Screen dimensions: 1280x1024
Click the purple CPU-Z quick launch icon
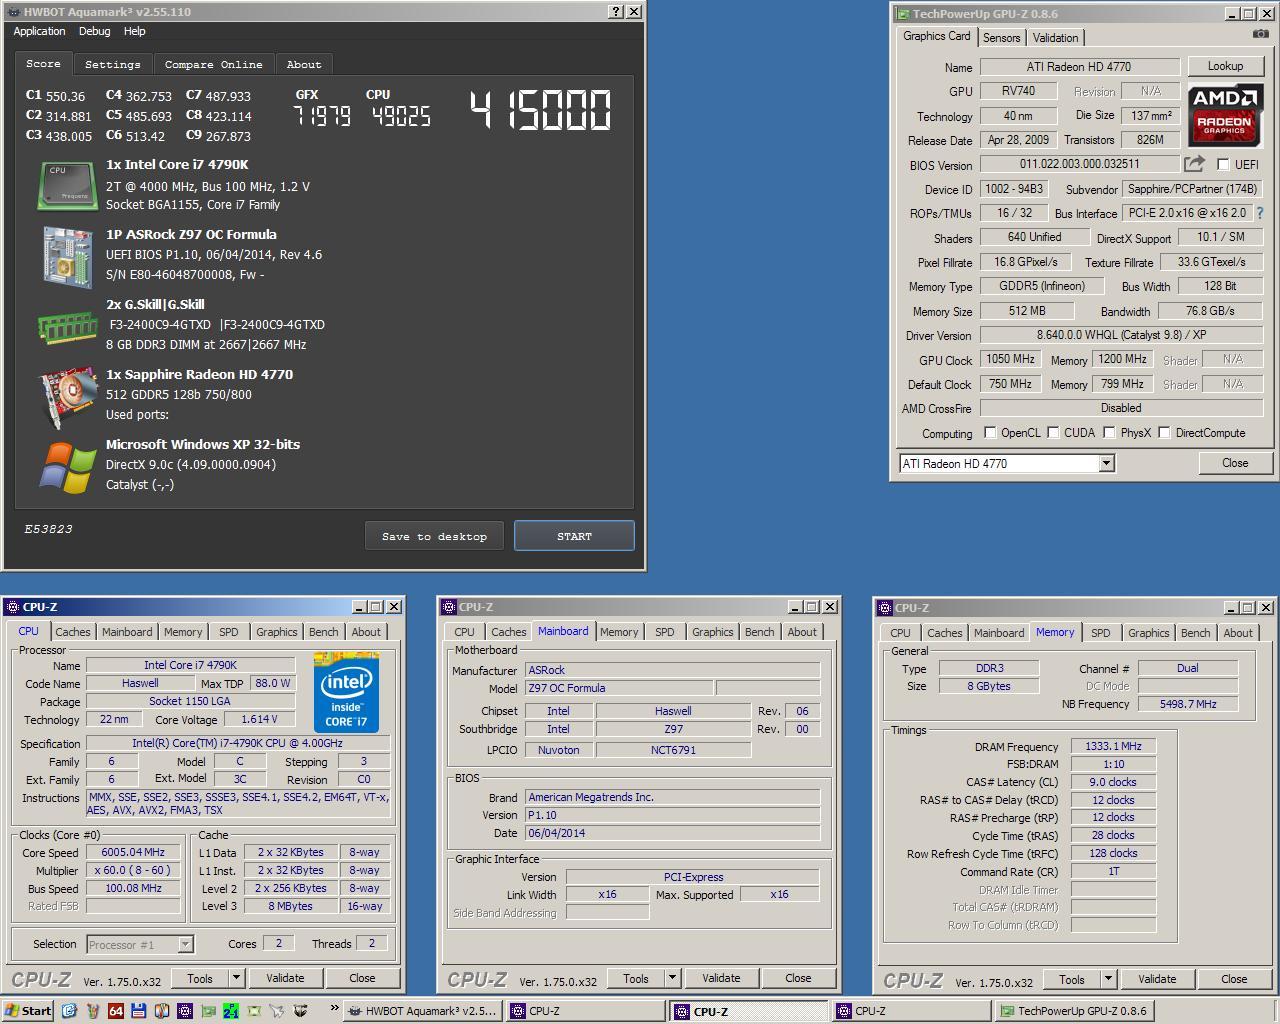(x=184, y=1011)
